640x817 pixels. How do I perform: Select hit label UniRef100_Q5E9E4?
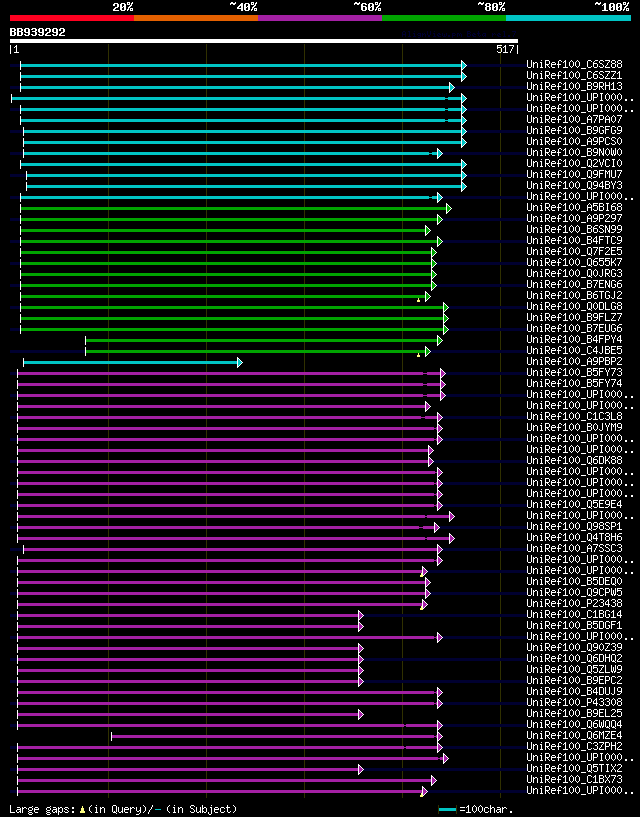(x=574, y=504)
